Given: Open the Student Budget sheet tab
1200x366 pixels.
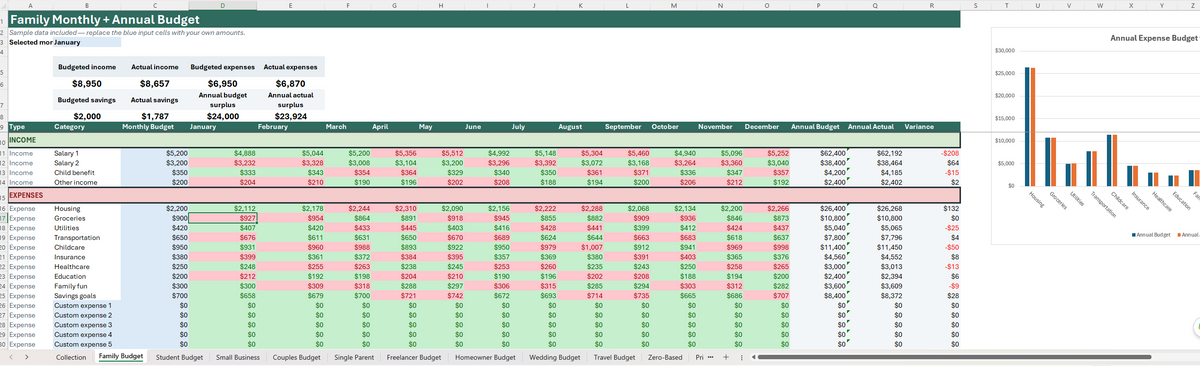Looking at the screenshot, I should pos(180,357).
